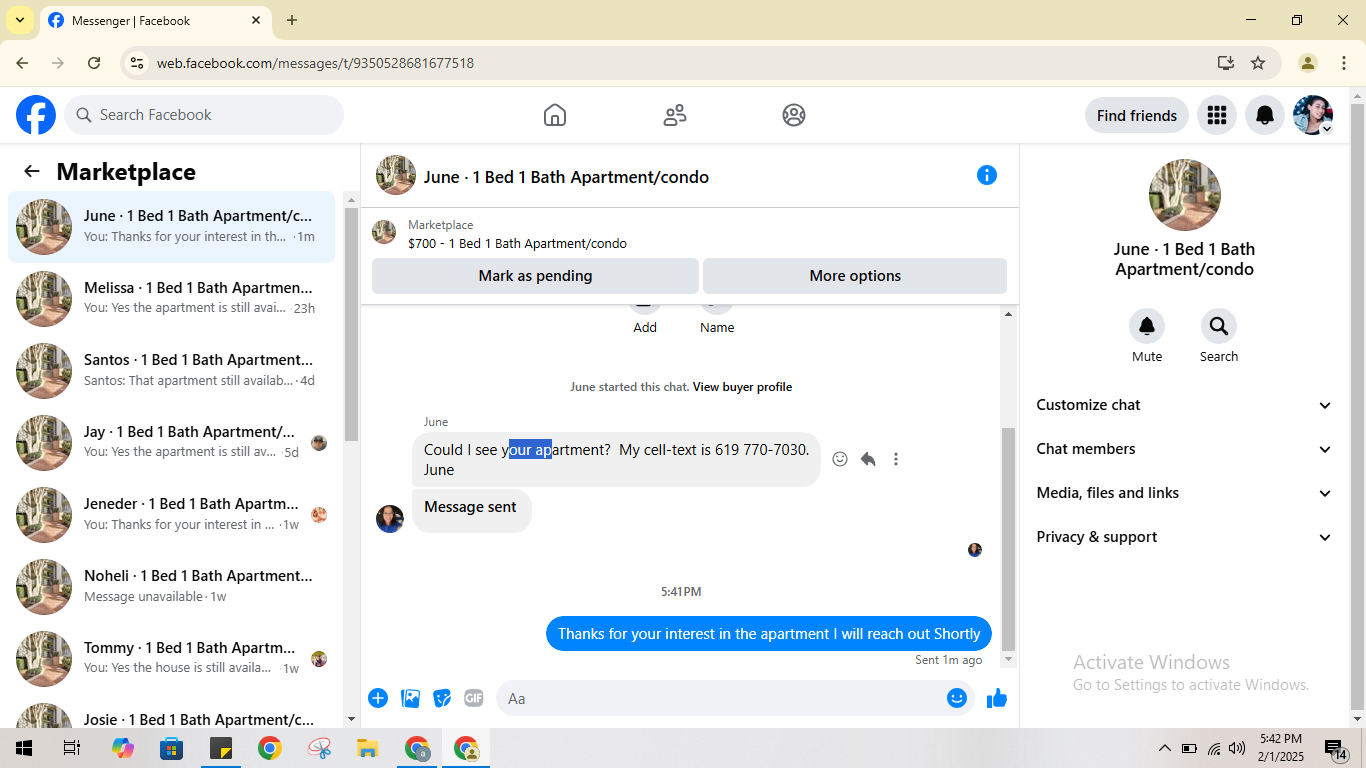Click listing thumbnail in right panel

[1184, 195]
